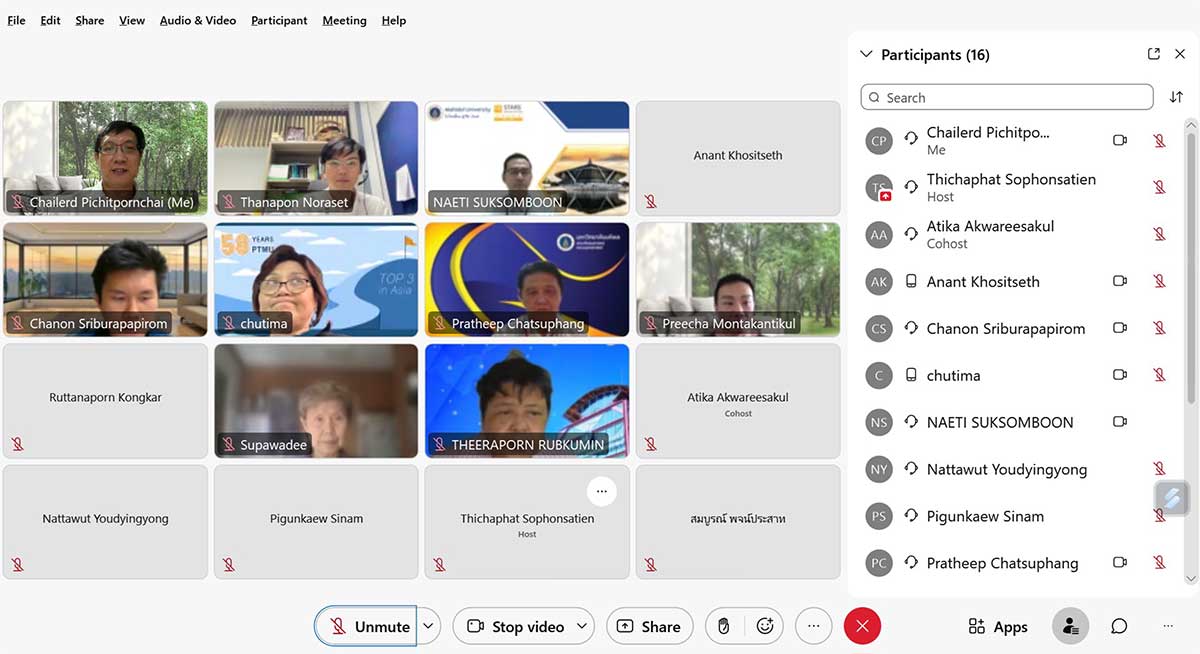Image resolution: width=1200 pixels, height=654 pixels.
Task: Open the Apps button
Action: tap(998, 626)
